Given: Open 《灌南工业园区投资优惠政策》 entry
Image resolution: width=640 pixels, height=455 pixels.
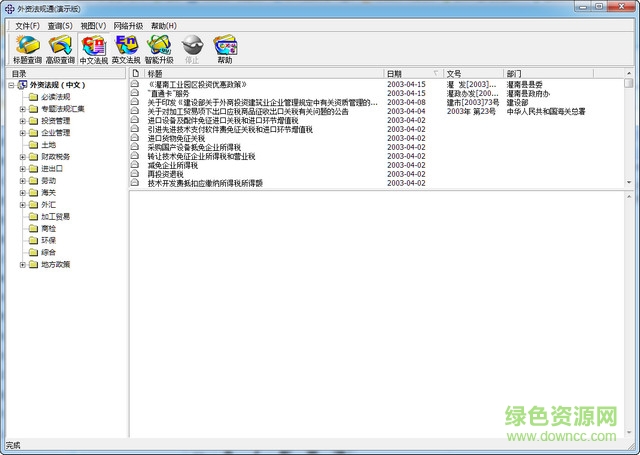Looking at the screenshot, I should coord(197,84).
